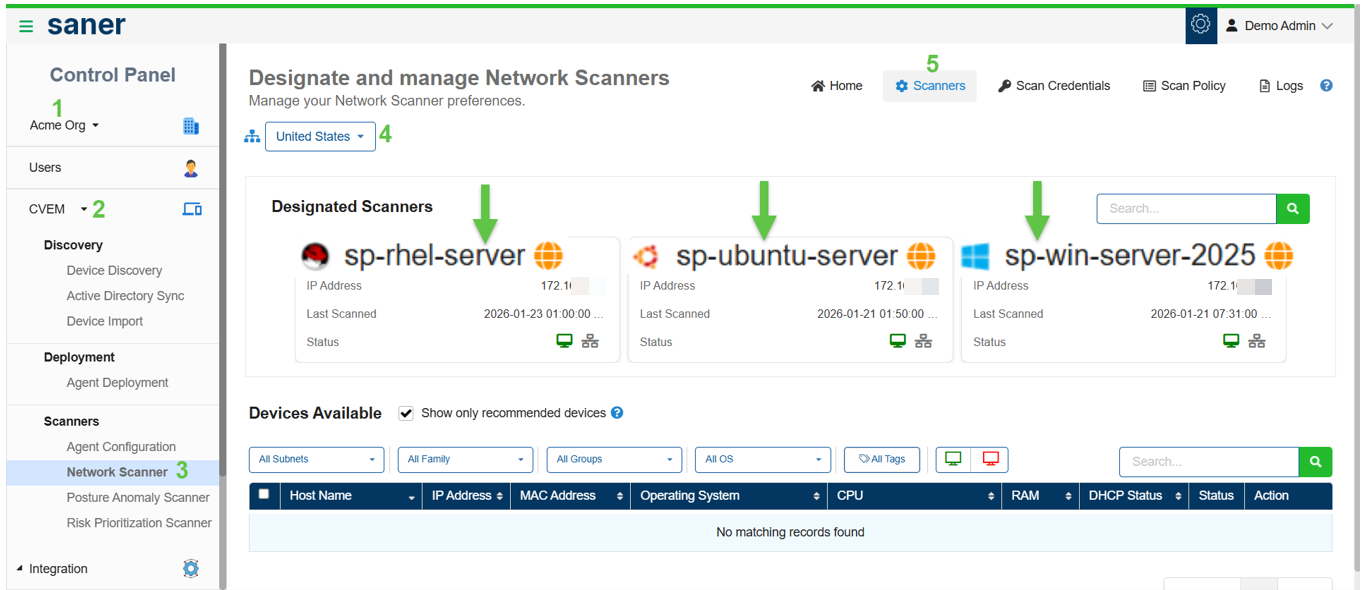
Task: Click the devices icon beside CVEM
Action: point(192,209)
